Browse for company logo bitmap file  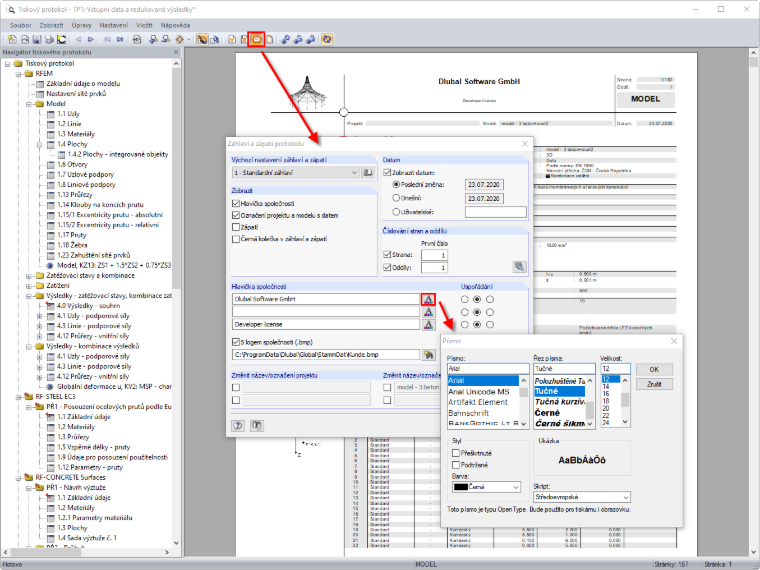[428, 355]
